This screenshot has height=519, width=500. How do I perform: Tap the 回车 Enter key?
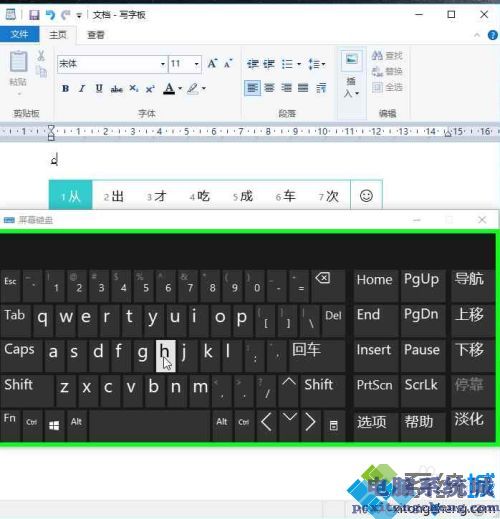click(317, 355)
